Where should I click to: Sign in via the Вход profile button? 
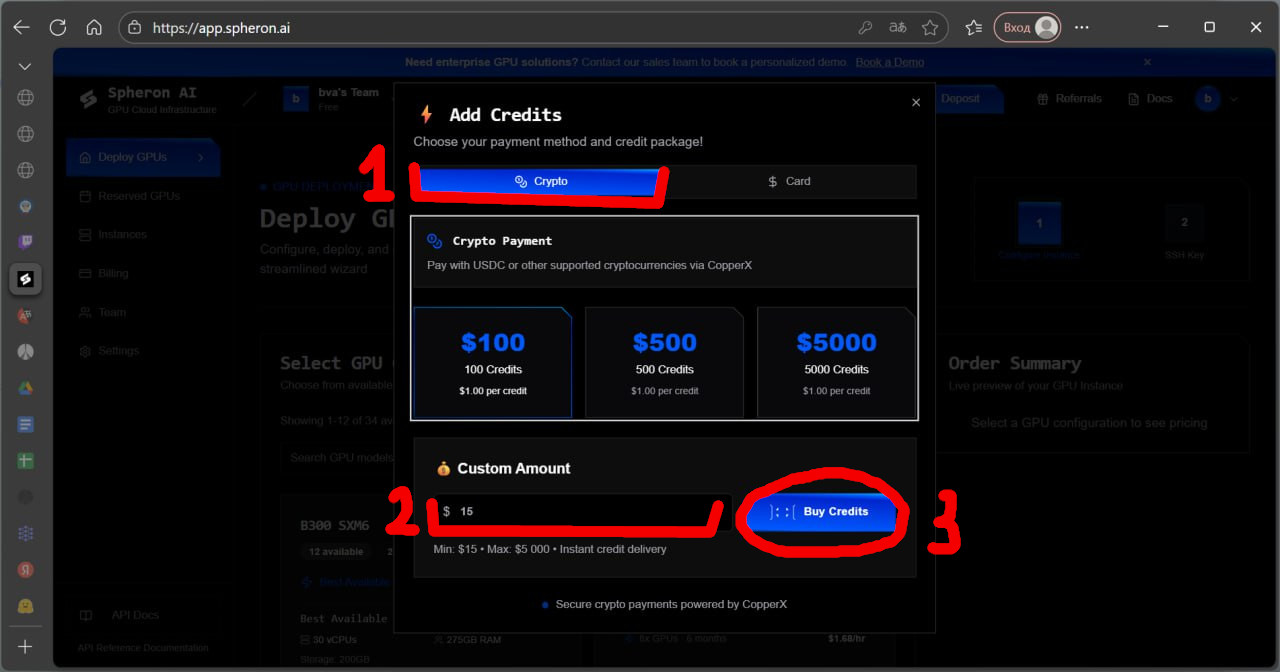point(1027,28)
